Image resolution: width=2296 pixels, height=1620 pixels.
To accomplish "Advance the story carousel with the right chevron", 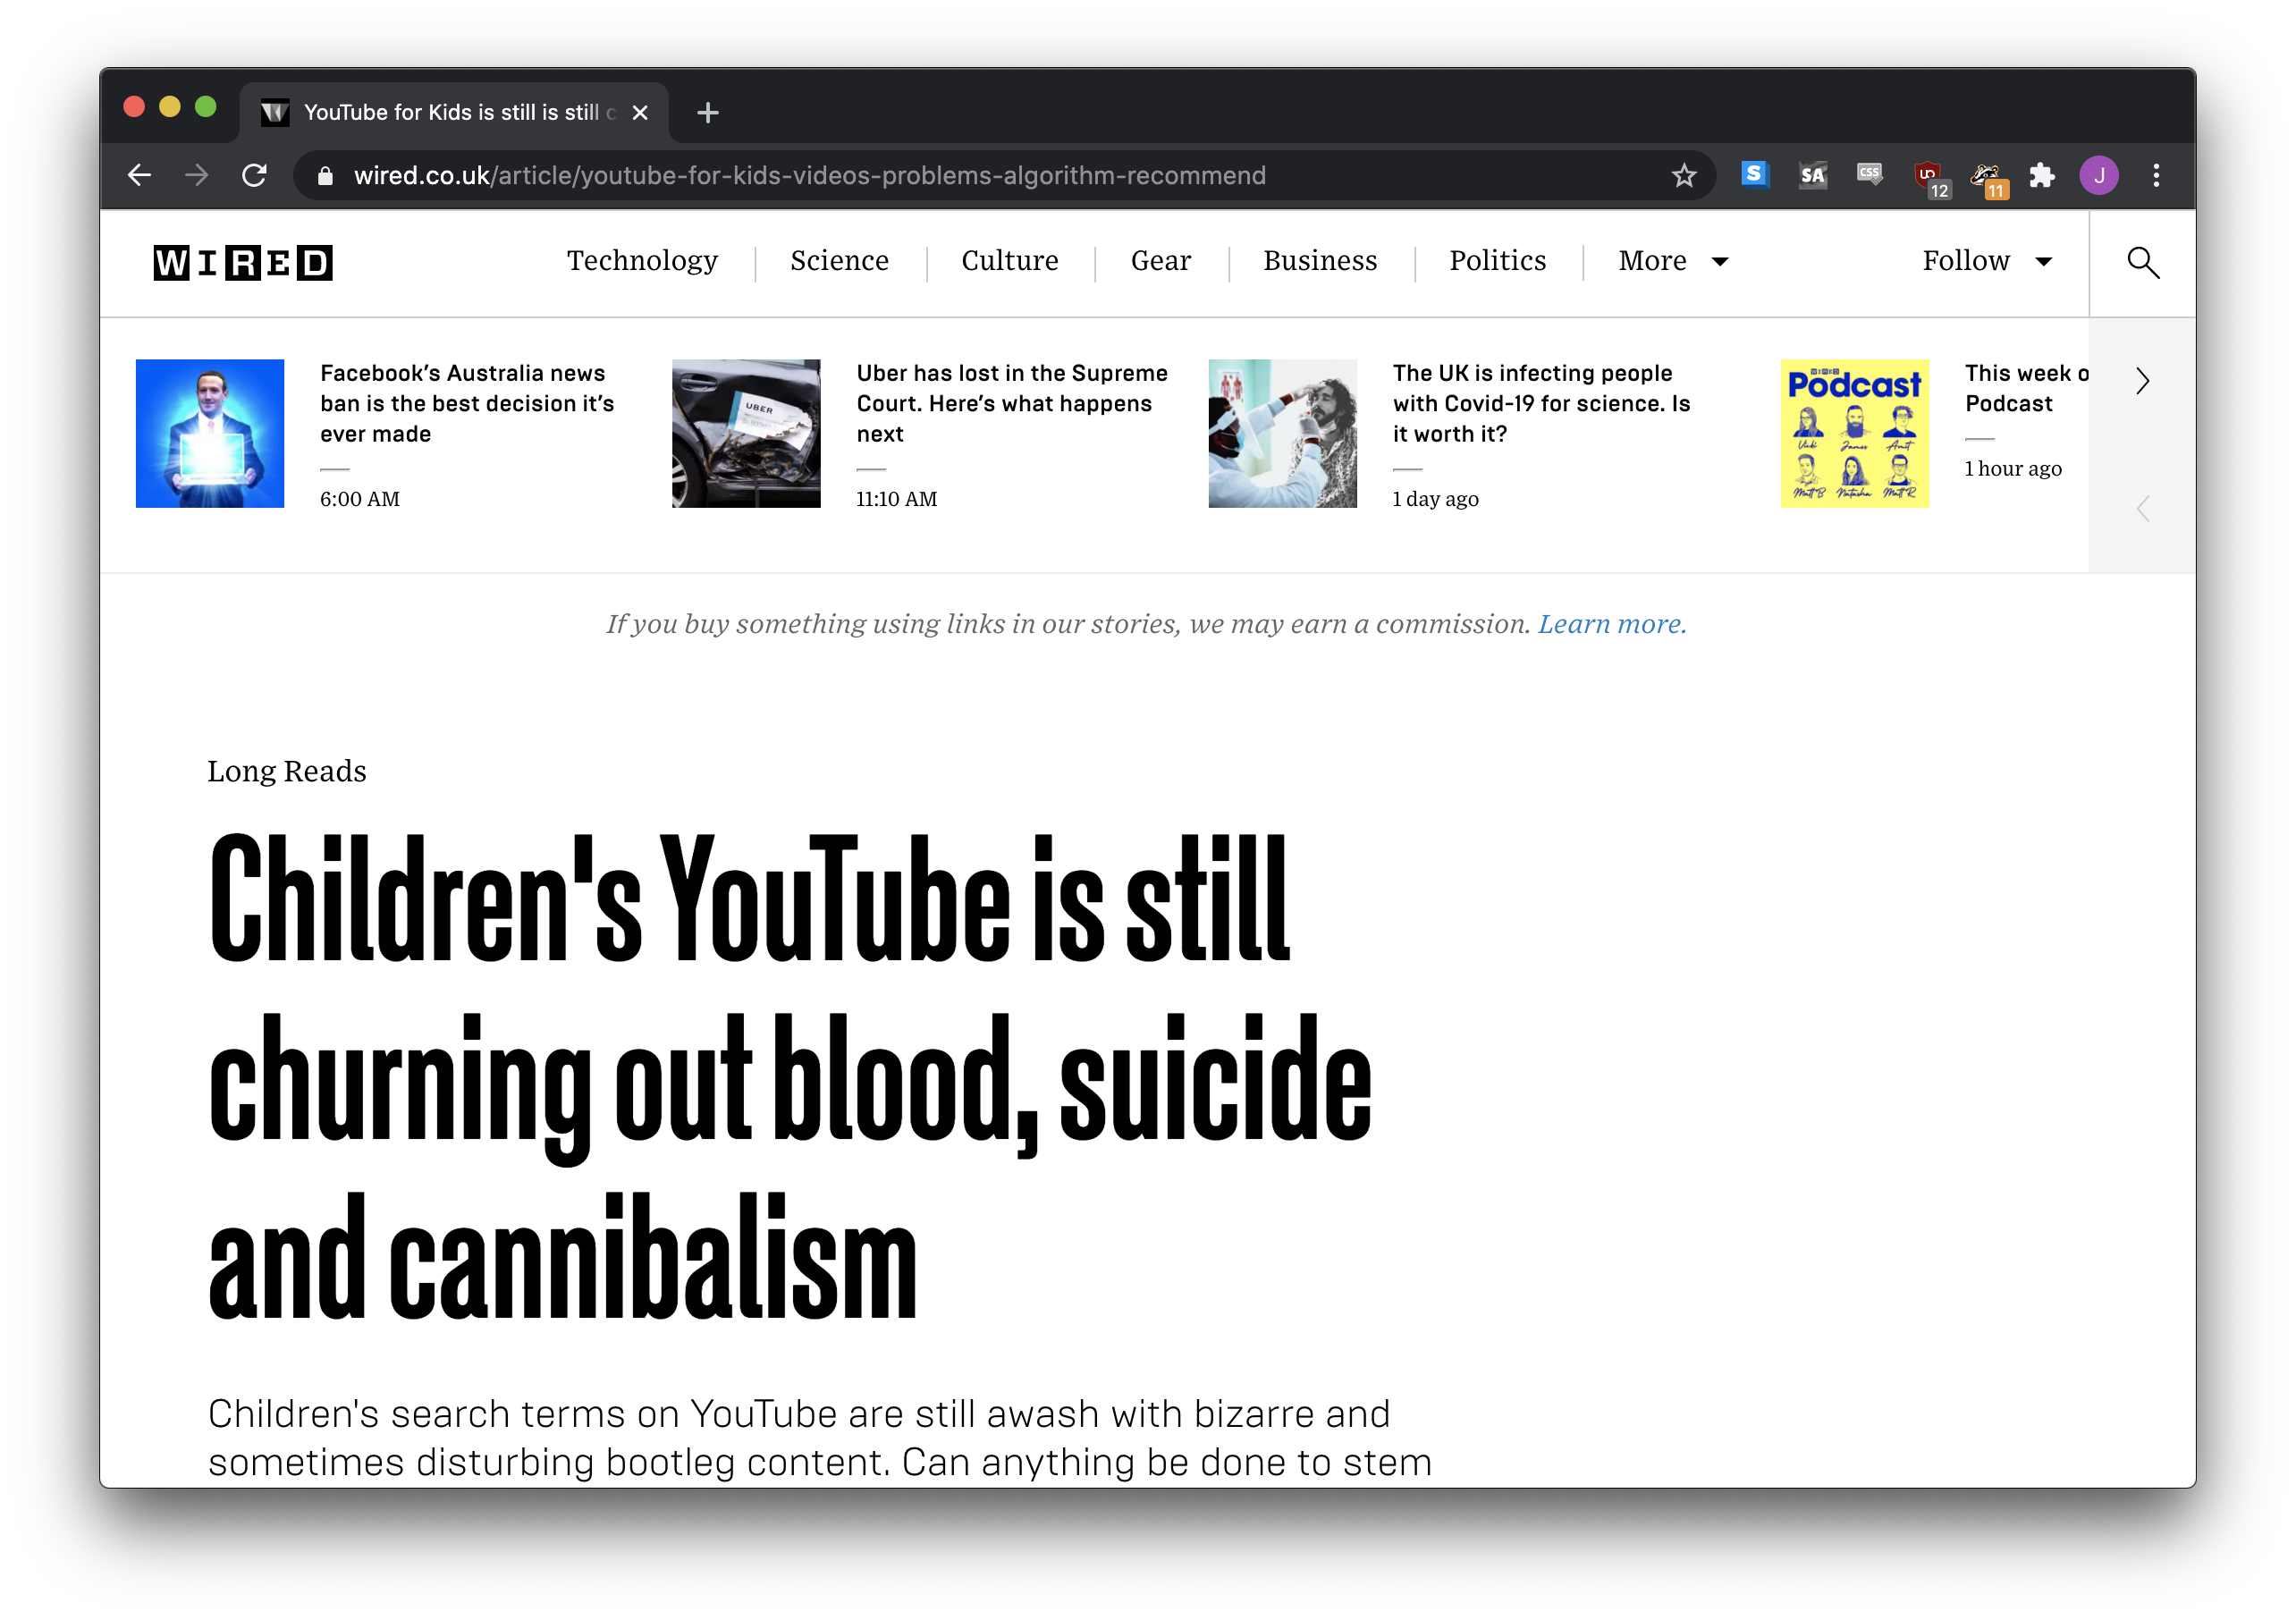I will [2141, 381].
